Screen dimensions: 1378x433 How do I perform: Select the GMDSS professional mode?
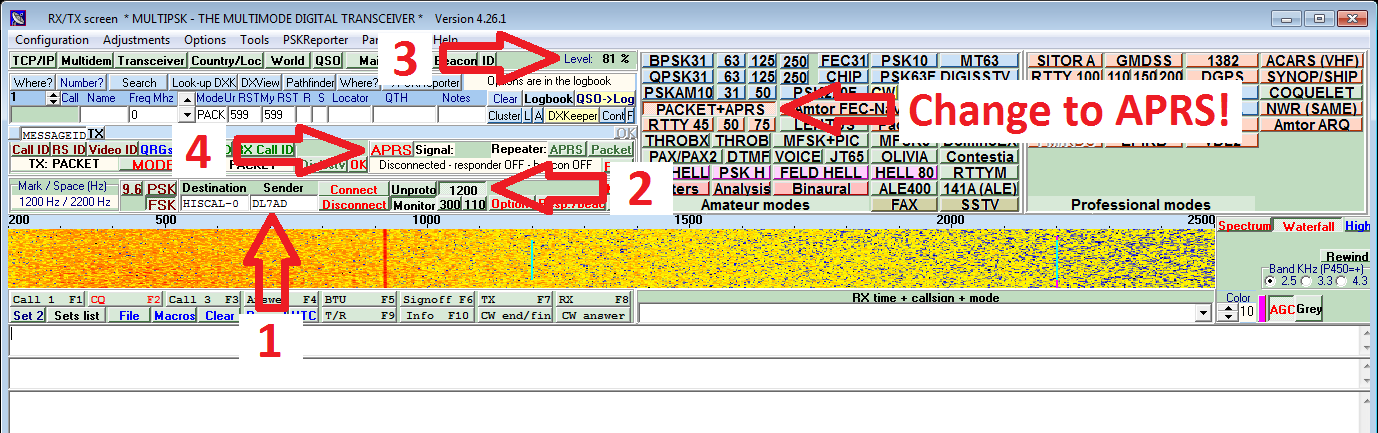1142,61
